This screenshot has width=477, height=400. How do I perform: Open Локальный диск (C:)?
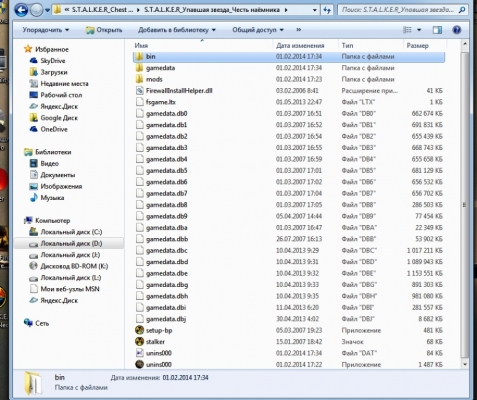point(66,232)
